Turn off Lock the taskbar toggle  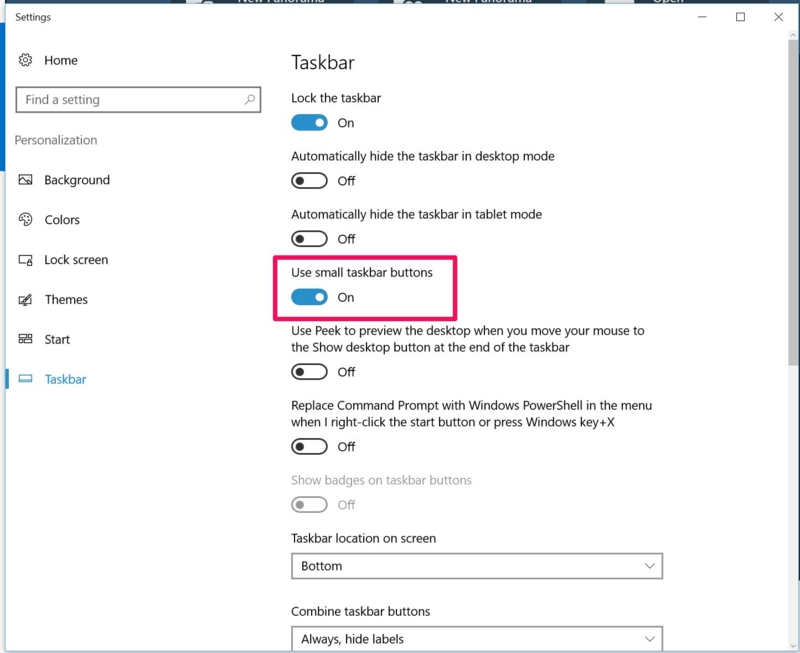pos(309,122)
